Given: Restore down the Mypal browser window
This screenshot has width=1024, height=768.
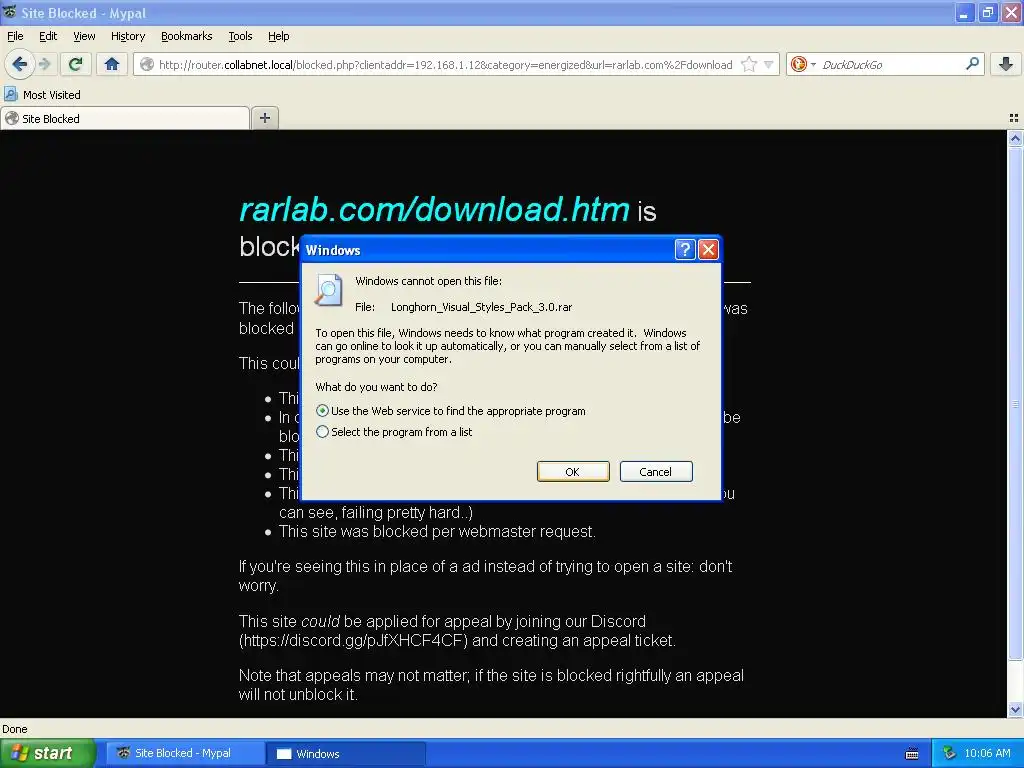Looking at the screenshot, I should point(987,12).
